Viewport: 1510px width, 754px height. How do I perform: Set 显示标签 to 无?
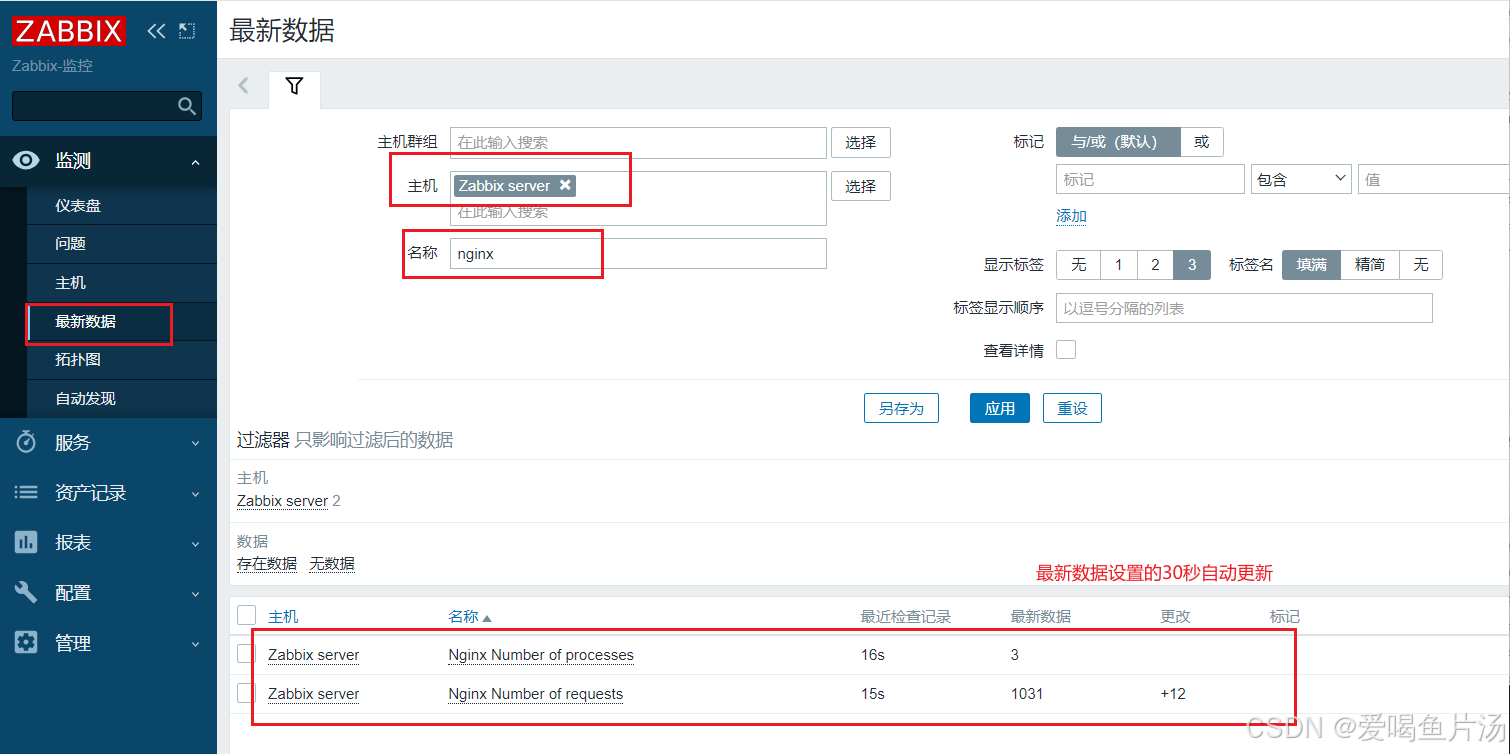click(1079, 265)
